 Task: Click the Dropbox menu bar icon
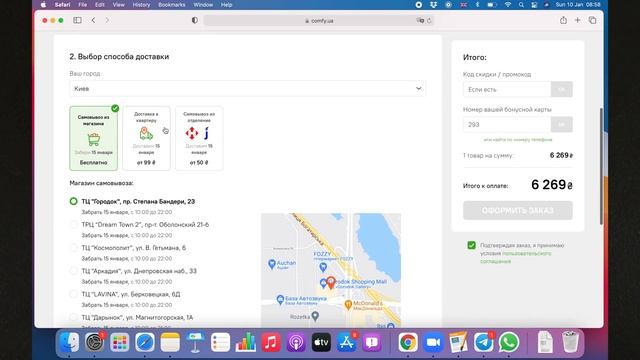[x=433, y=5]
